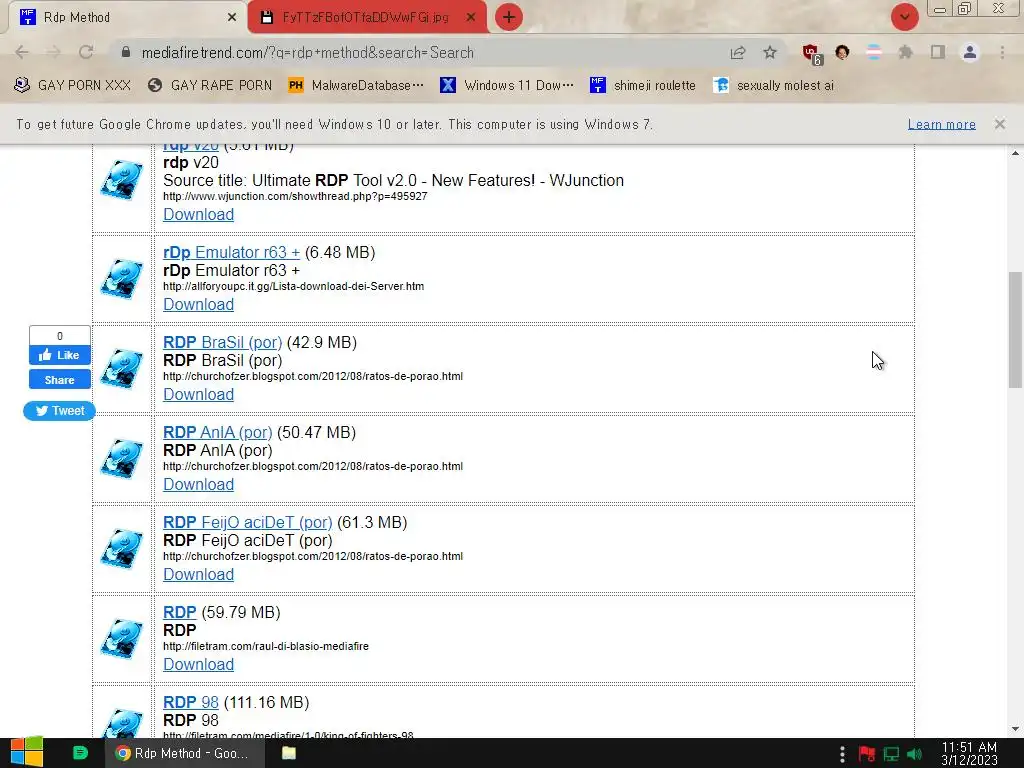
Task: Click the colorful striped extension icon
Action: 874,52
